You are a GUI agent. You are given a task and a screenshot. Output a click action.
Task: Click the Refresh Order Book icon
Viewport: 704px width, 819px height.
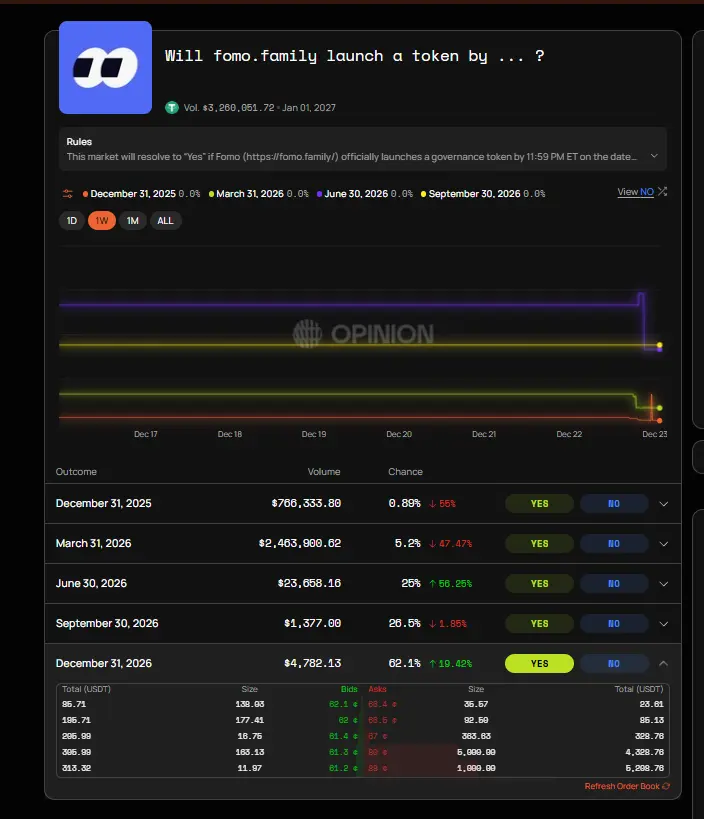(666, 786)
